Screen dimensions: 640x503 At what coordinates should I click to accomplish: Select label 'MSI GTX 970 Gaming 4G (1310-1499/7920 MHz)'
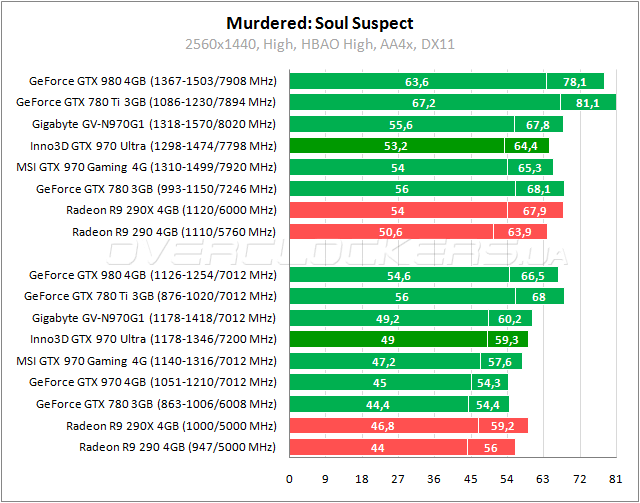146,167
